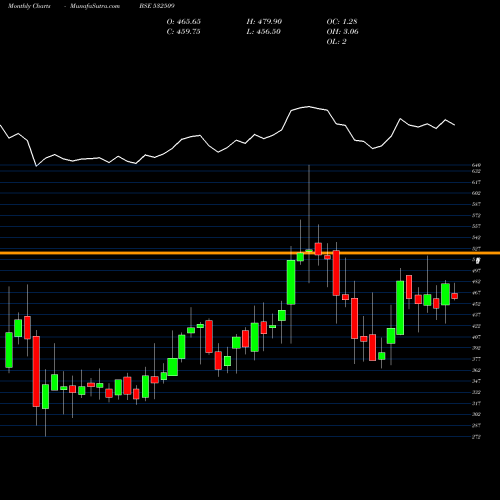
Task: Select the low value "L: 456.50"
Action: click(263, 32)
